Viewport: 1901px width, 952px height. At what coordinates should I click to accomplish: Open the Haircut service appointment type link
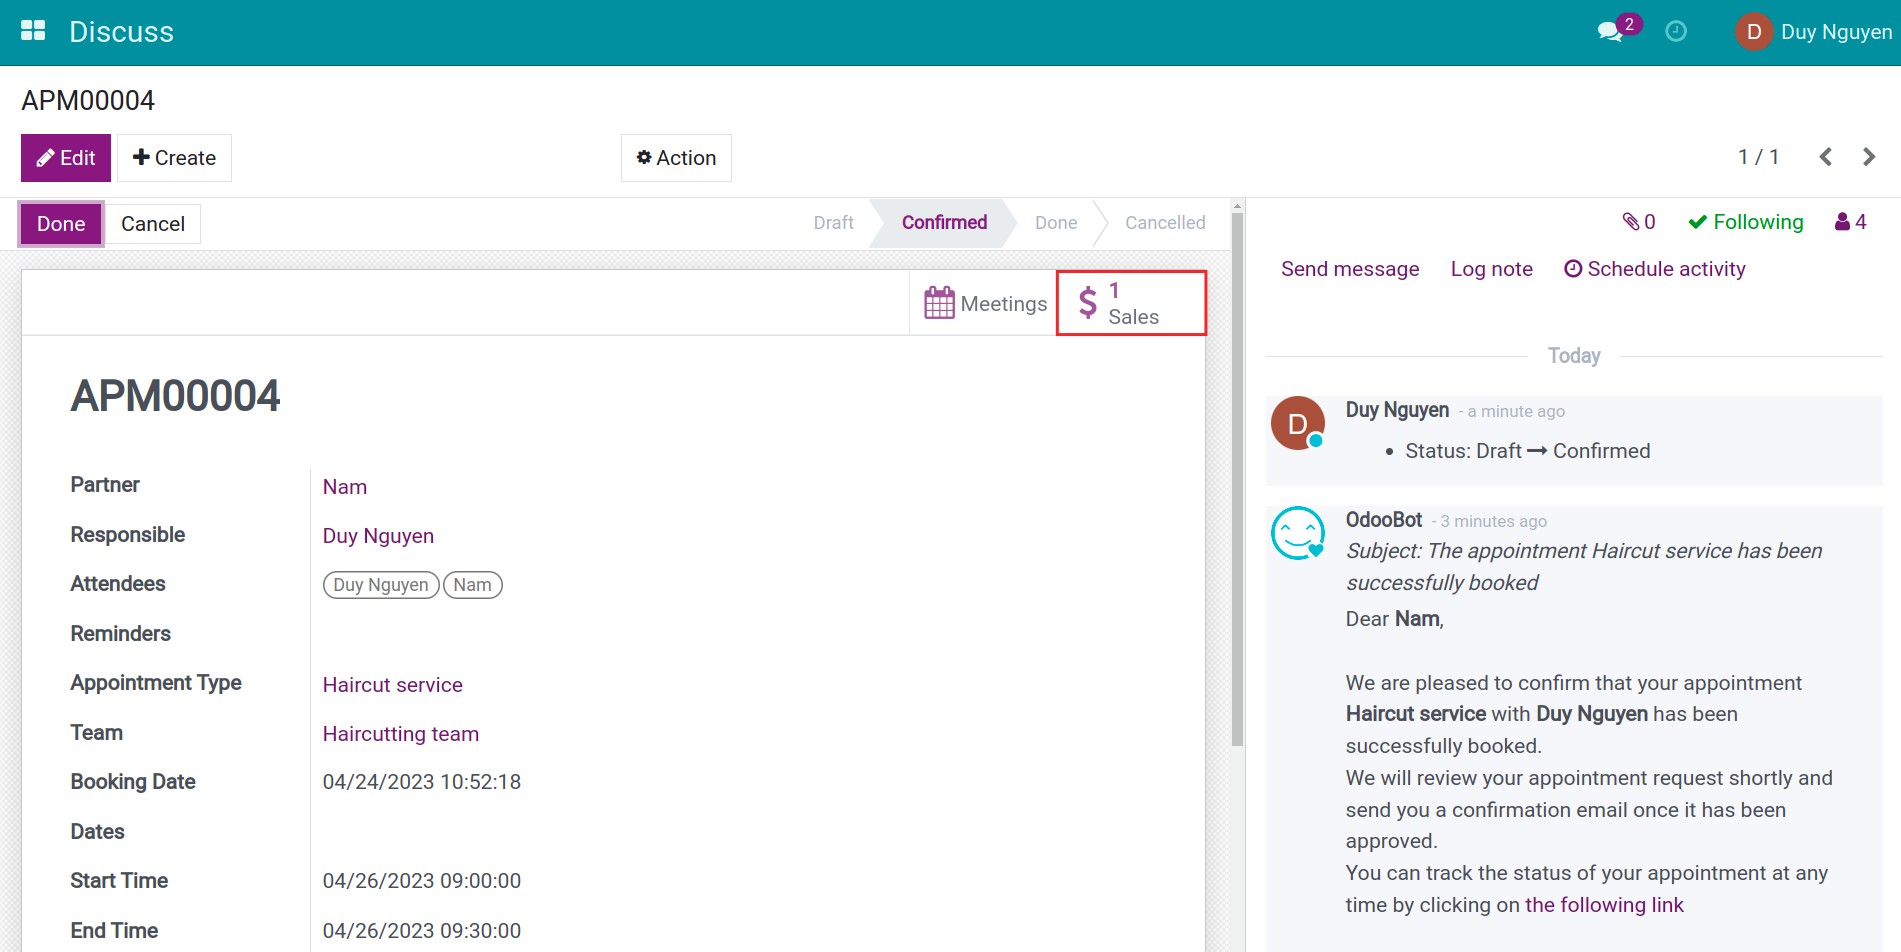(392, 685)
